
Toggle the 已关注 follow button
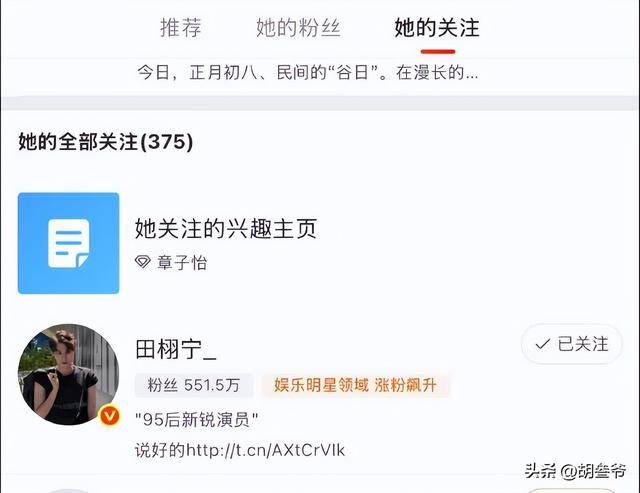tap(572, 344)
